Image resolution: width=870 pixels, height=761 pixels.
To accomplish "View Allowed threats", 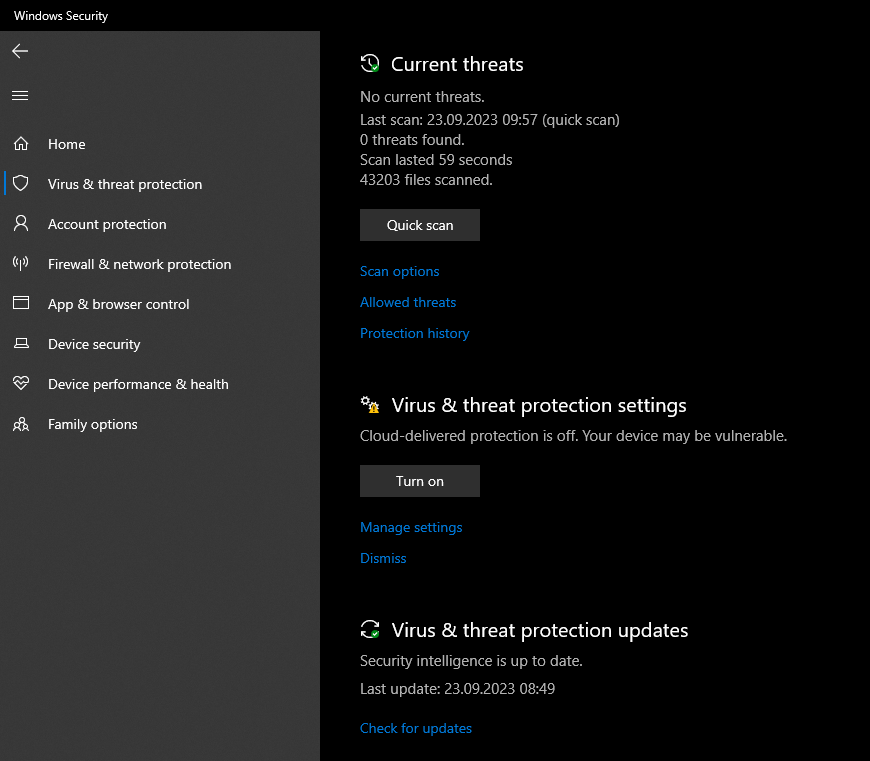I will [x=408, y=302].
